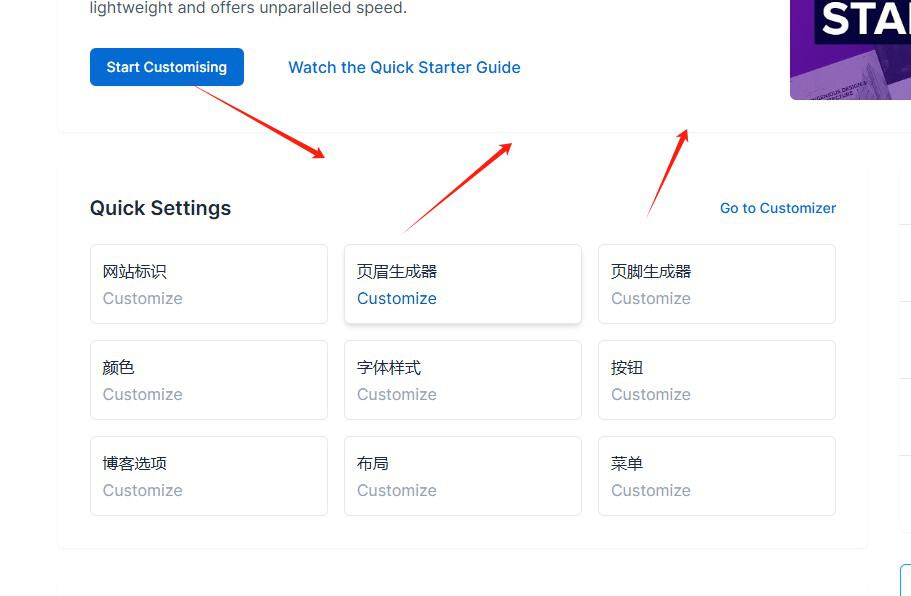Click the purple starter template thumbnail
Viewport: 911px width, 596px height.
(851, 49)
